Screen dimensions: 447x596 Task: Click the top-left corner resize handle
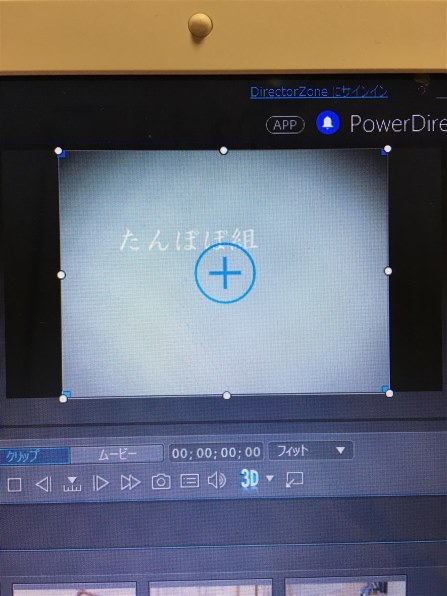pos(58,151)
